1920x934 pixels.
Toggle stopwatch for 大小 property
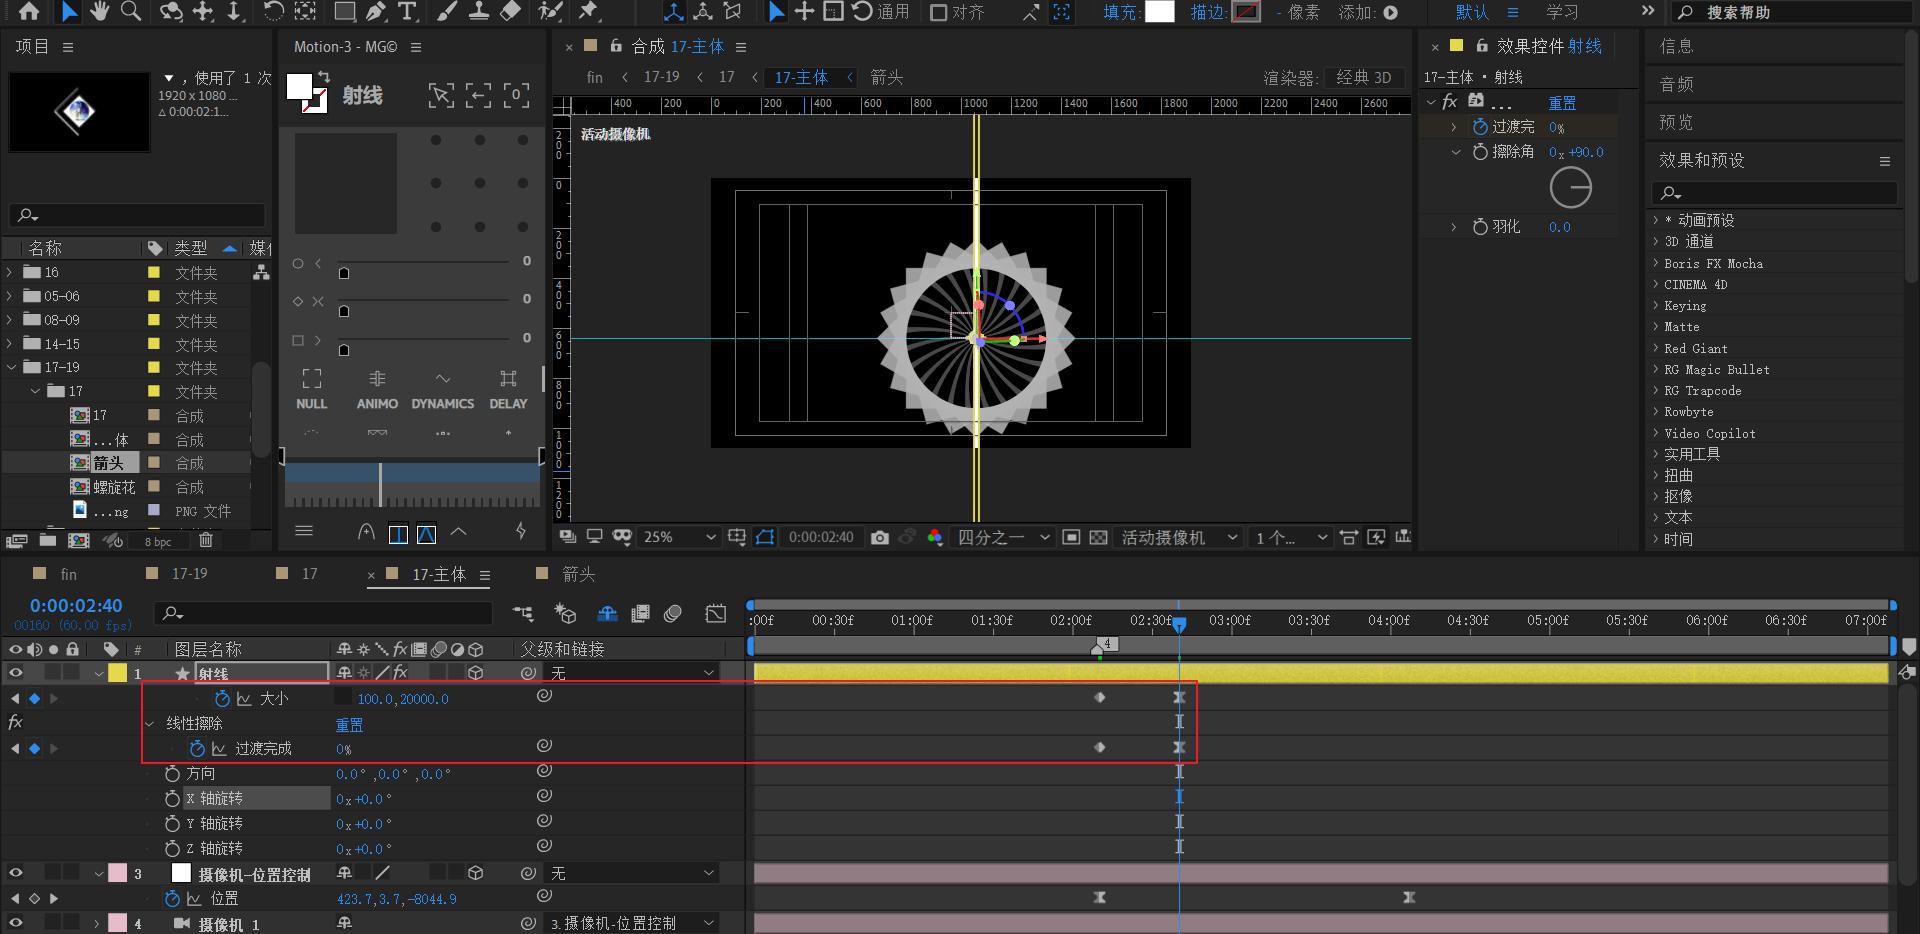click(x=222, y=698)
